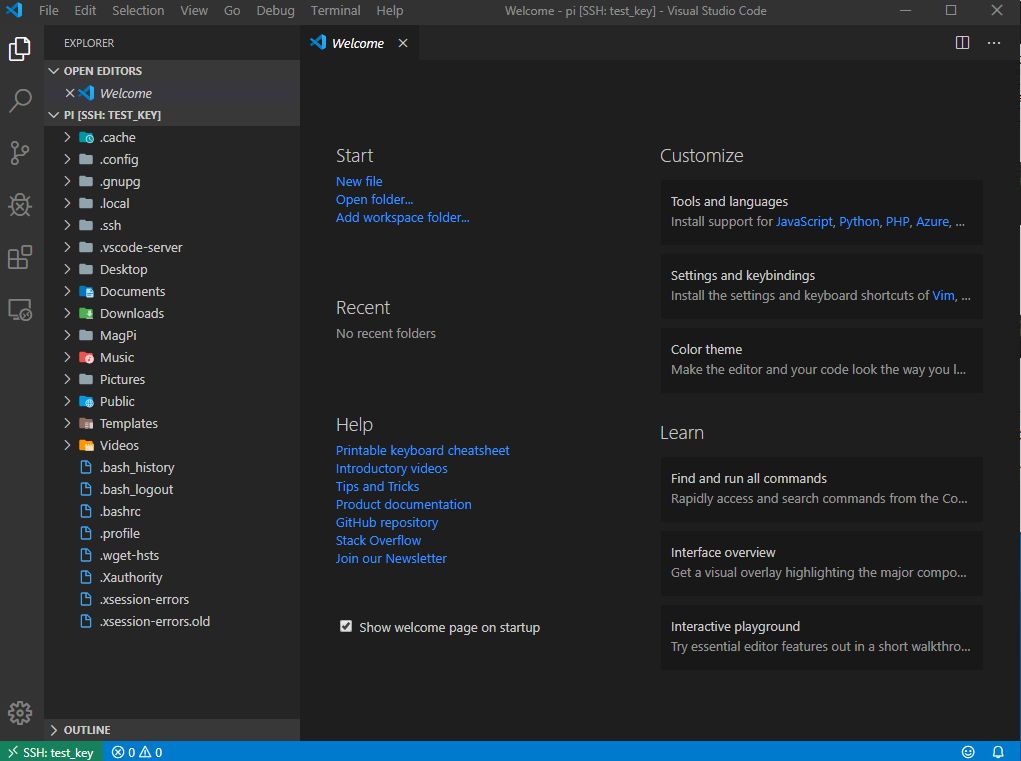
Task: Open the Edit menu
Action: pos(85,10)
